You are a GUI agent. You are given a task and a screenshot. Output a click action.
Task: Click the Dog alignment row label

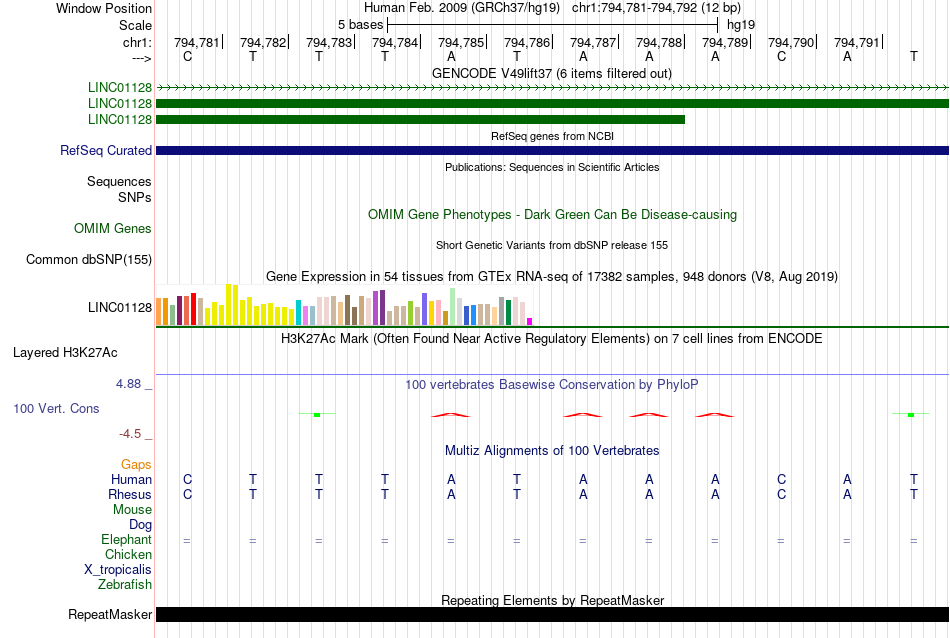pos(140,525)
